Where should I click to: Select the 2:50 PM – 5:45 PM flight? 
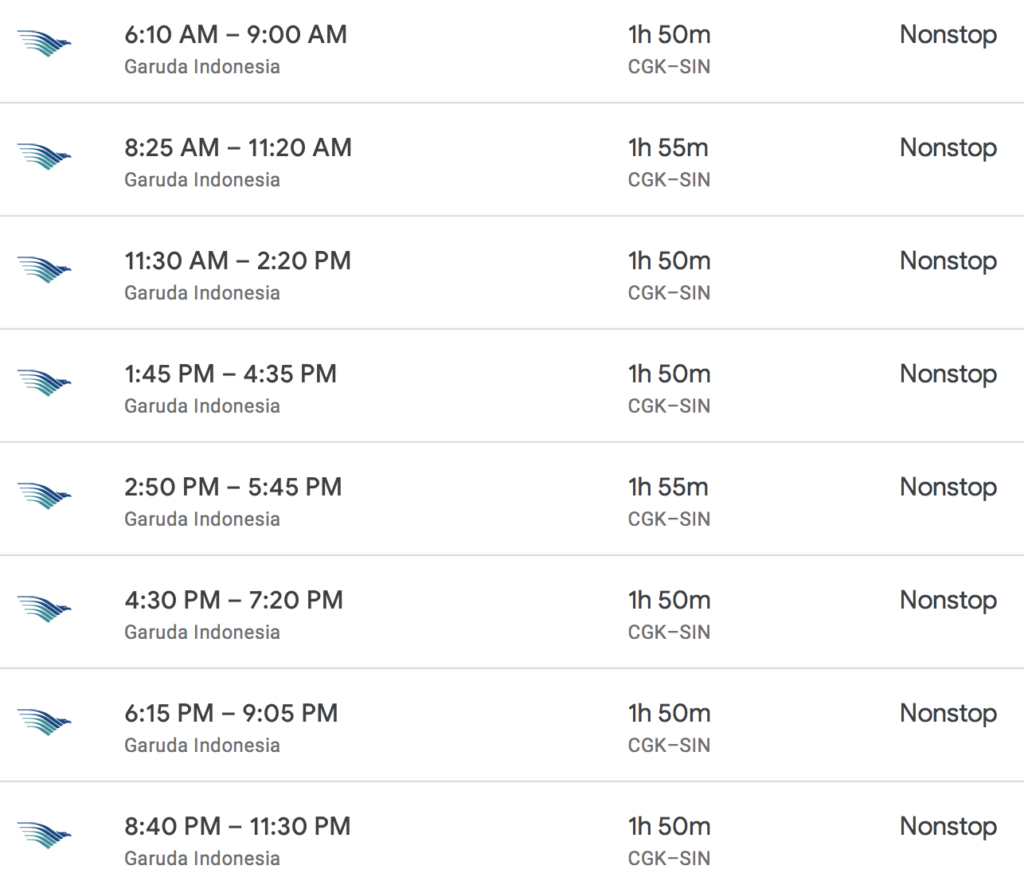tap(233, 487)
